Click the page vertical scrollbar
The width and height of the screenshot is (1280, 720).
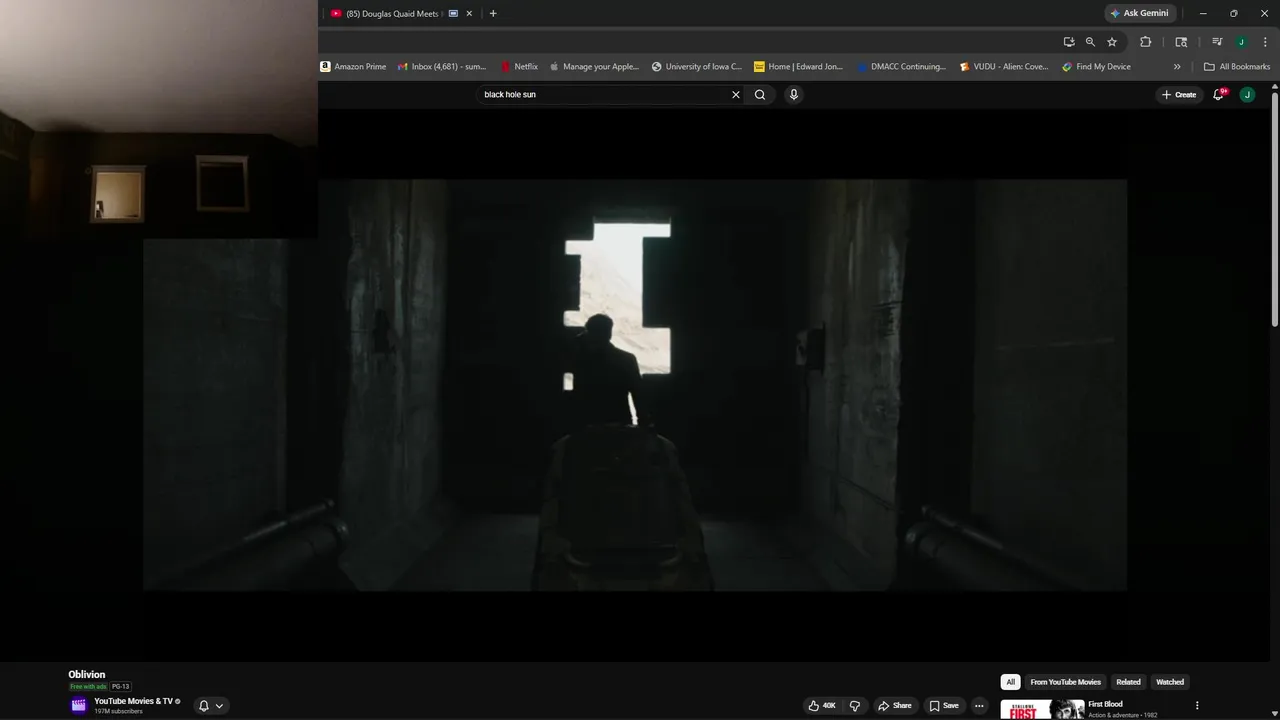[x=1274, y=210]
